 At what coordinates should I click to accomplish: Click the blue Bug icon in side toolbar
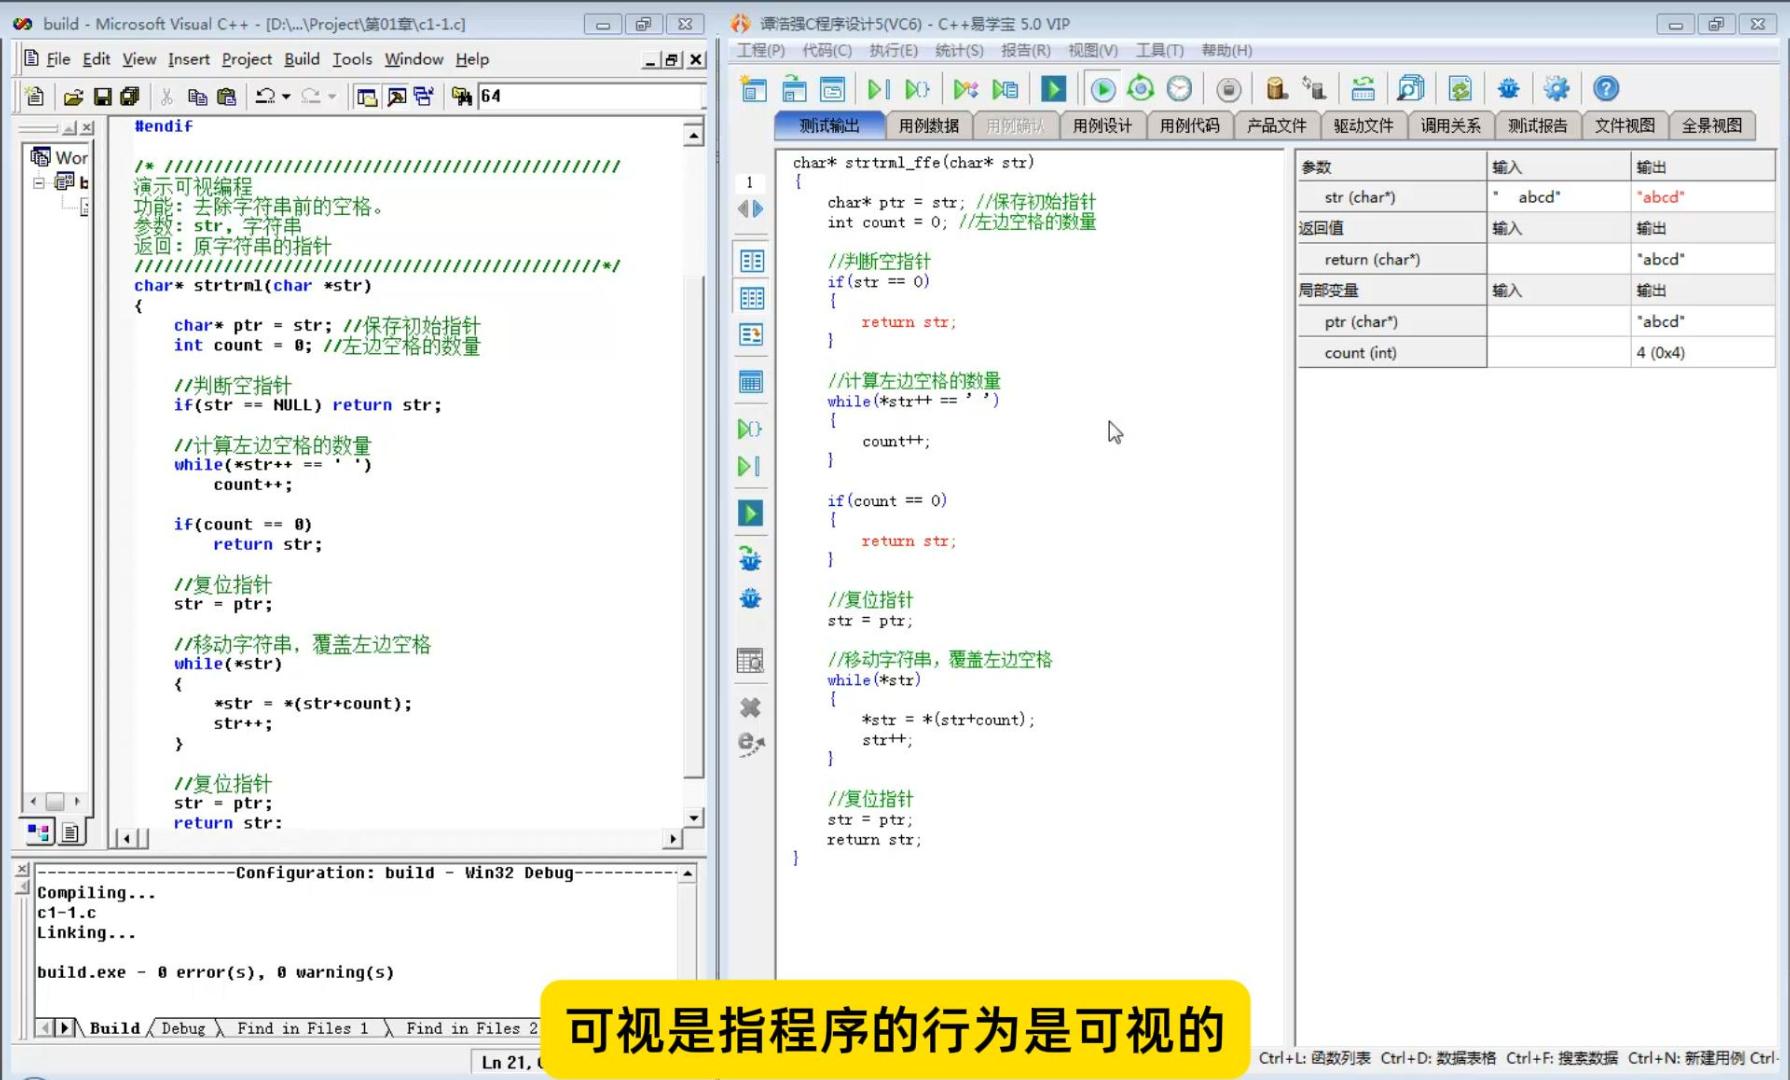click(750, 599)
